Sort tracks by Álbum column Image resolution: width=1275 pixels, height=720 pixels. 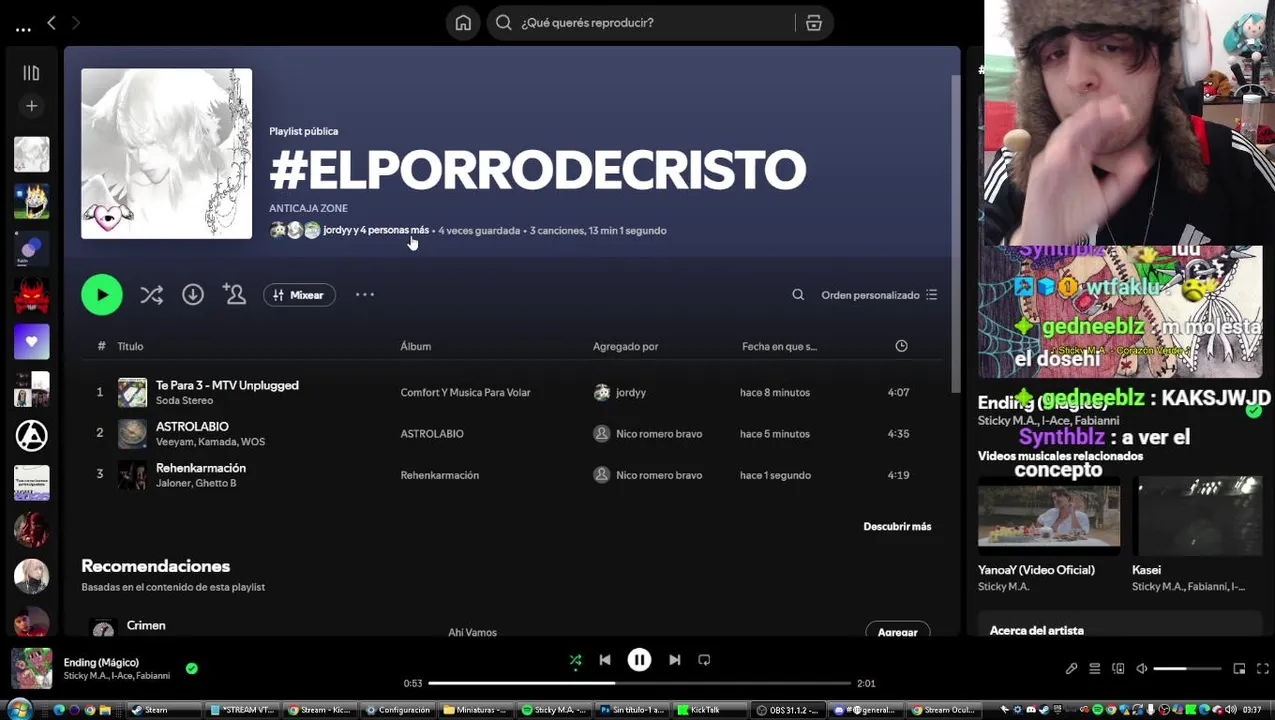coord(416,346)
